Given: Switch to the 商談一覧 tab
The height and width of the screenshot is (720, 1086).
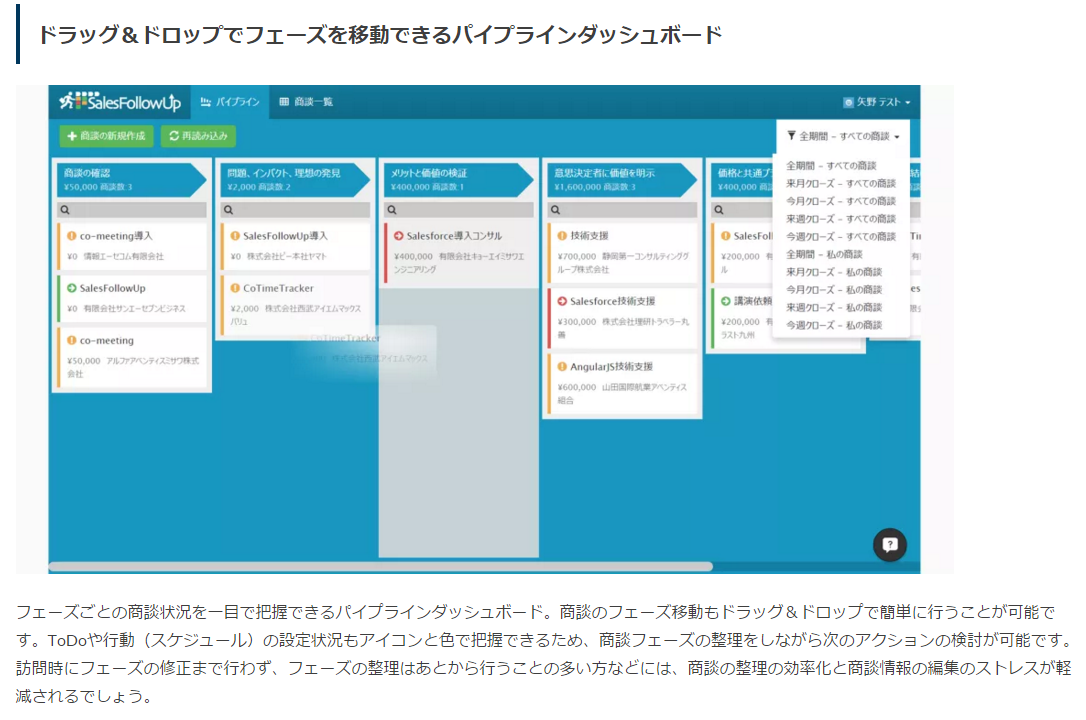Looking at the screenshot, I should tap(306, 102).
